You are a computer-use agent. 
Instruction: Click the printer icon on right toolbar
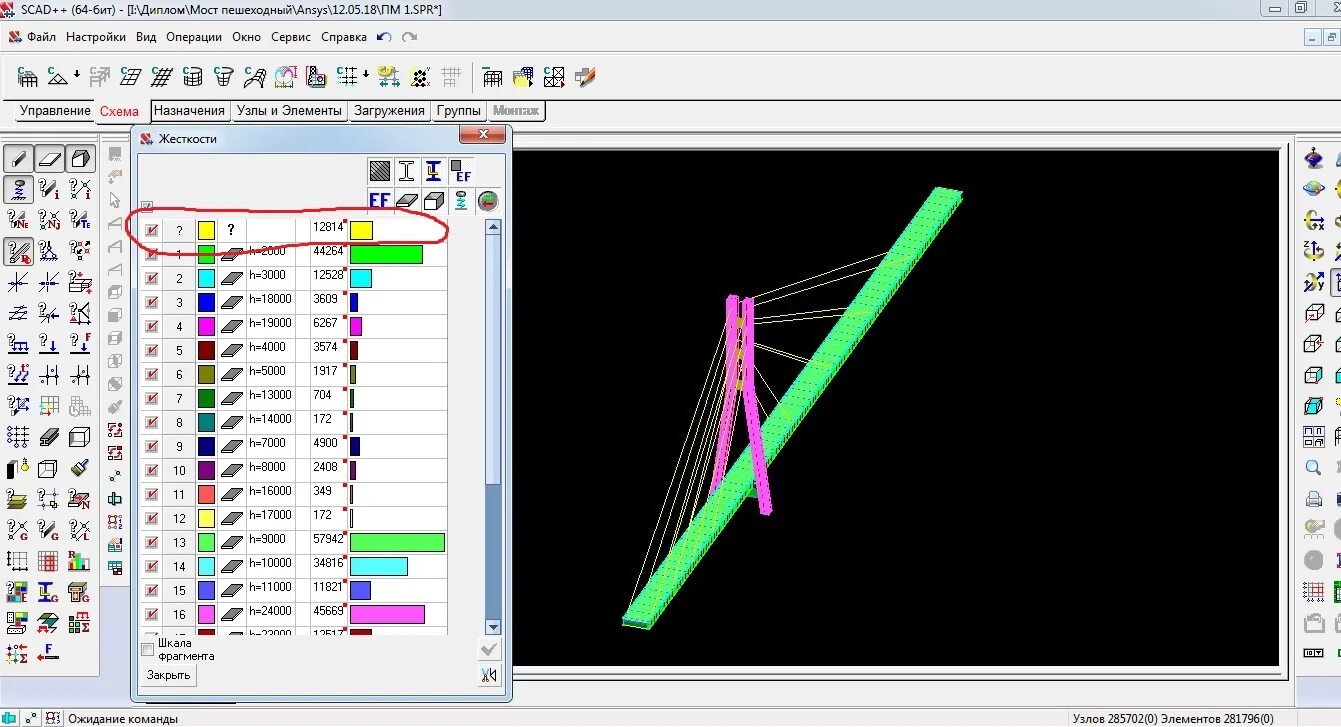pos(1314,498)
